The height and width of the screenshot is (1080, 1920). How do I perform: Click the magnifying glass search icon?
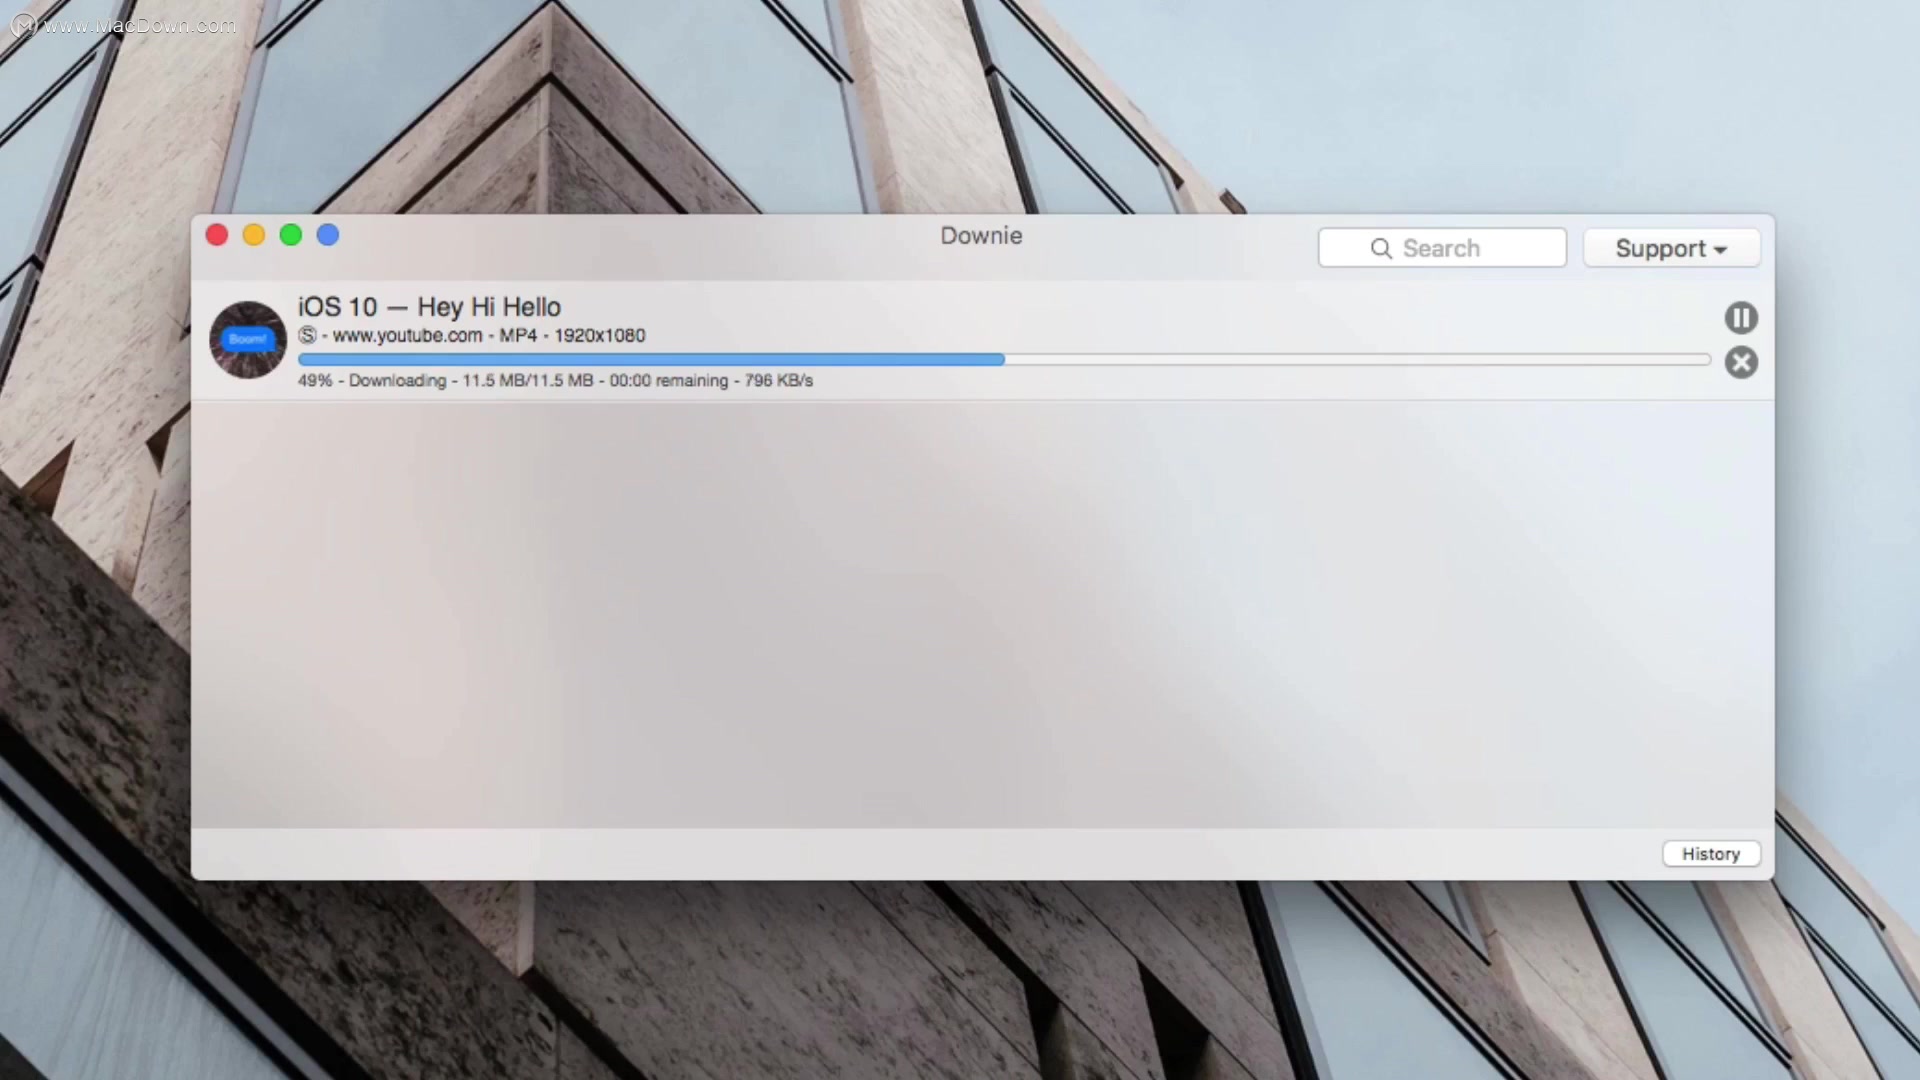(x=1381, y=248)
